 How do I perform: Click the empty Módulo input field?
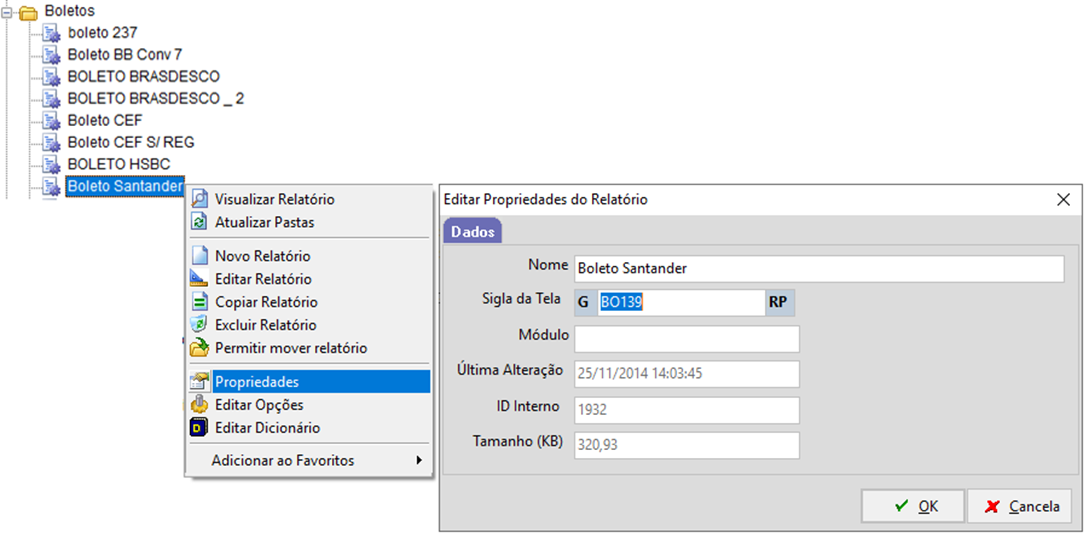pyautogui.click(x=686, y=339)
